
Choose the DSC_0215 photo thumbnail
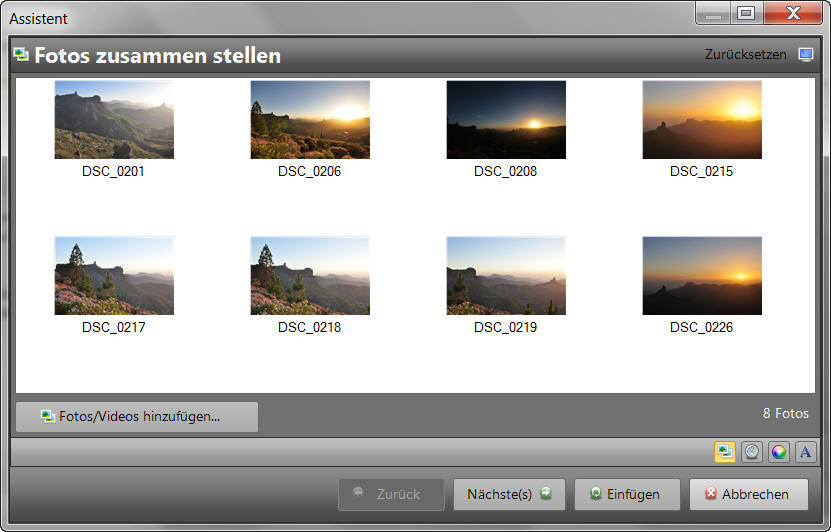tap(702, 120)
